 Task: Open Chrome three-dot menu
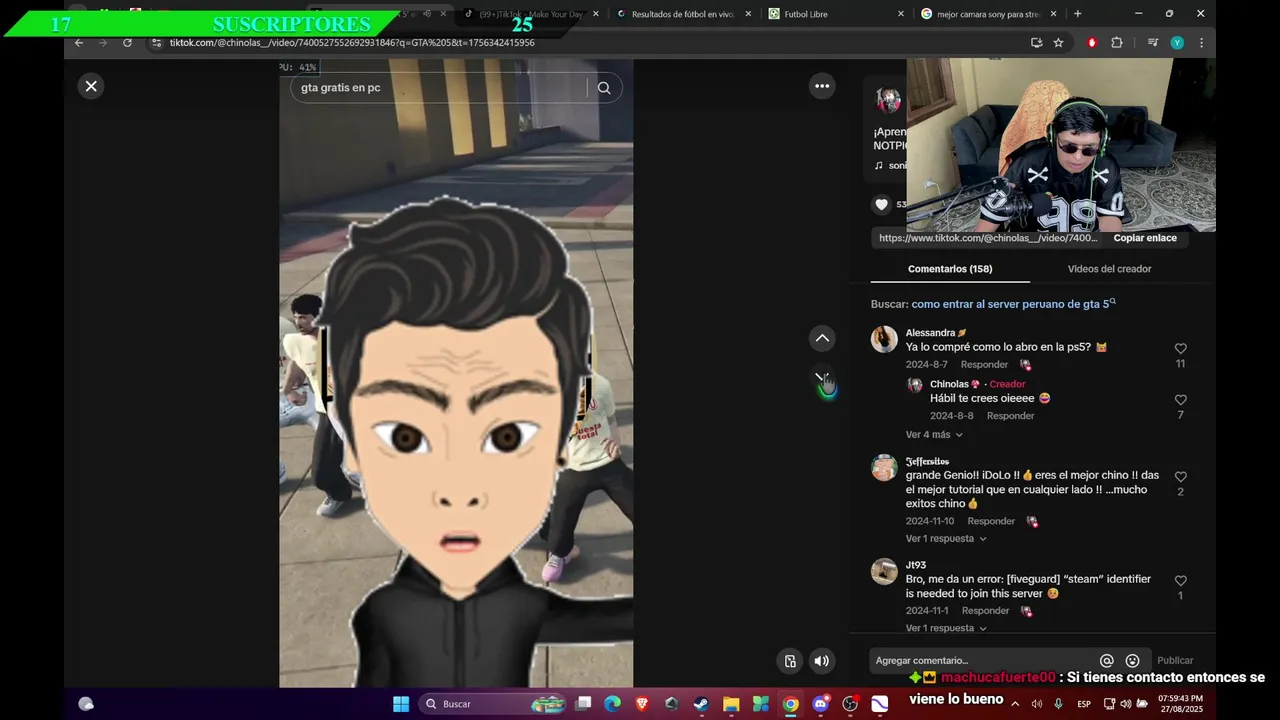click(x=1201, y=43)
